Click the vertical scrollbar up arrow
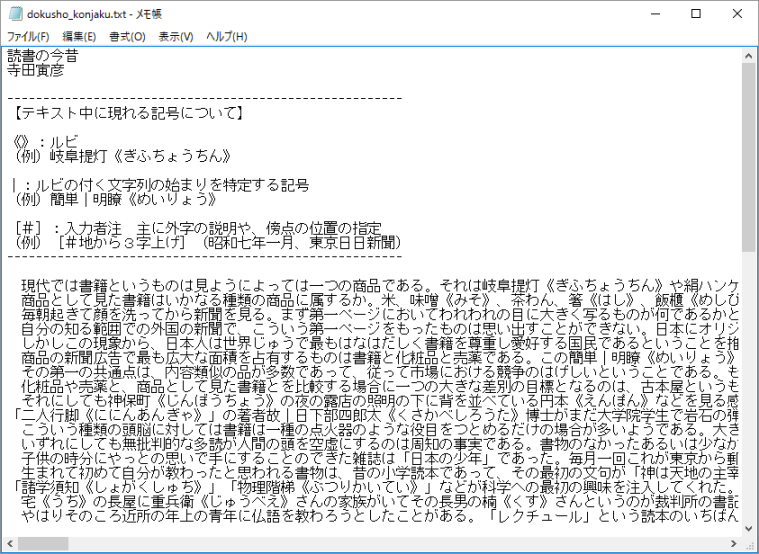Viewport: 759px width, 554px height. pos(748,55)
